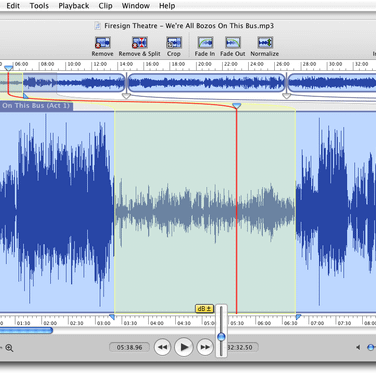The width and height of the screenshot is (376, 376).
Task: Click the Play button
Action: point(184,347)
